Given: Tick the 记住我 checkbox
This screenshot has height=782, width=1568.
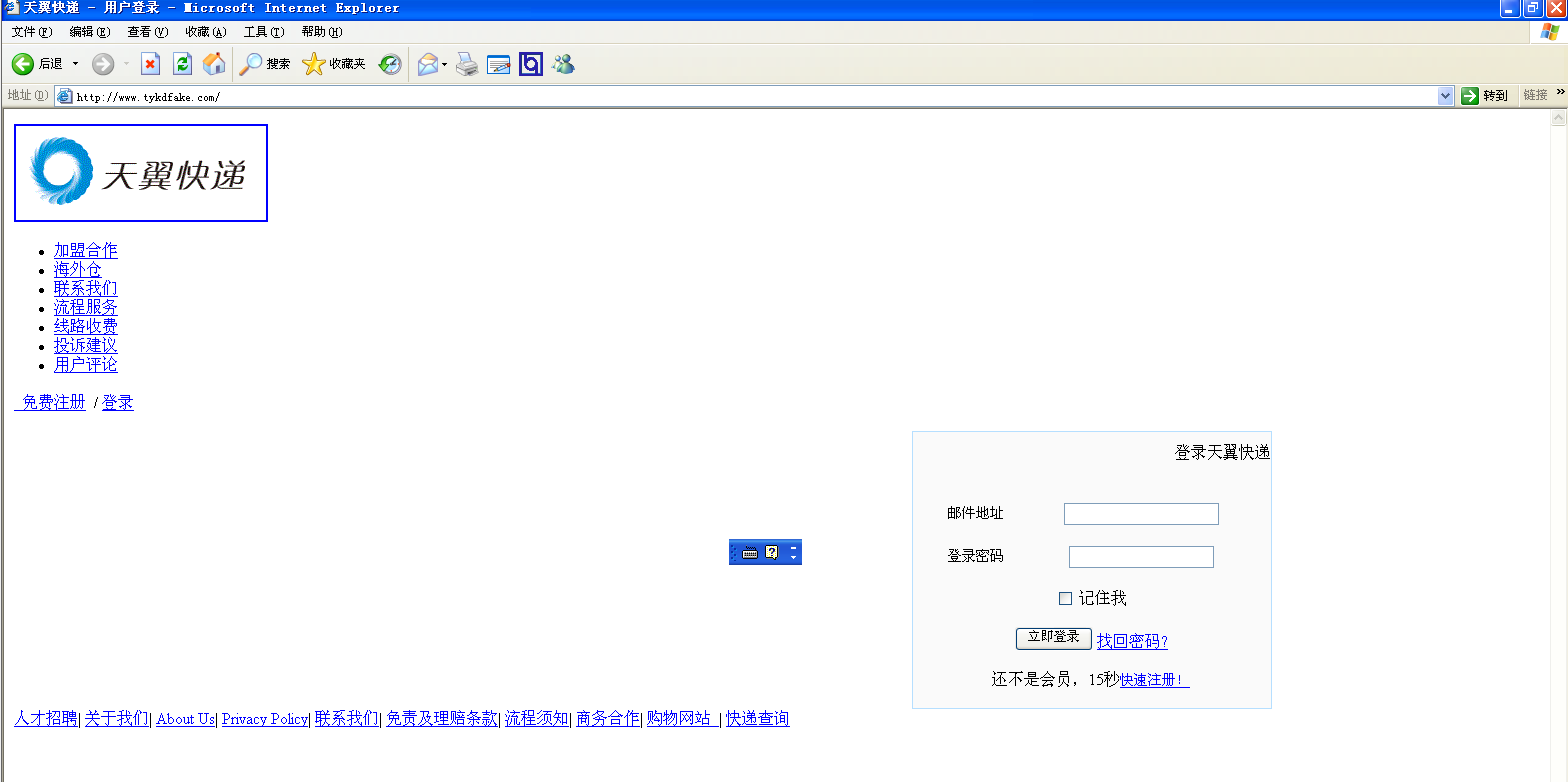Looking at the screenshot, I should (x=1065, y=598).
